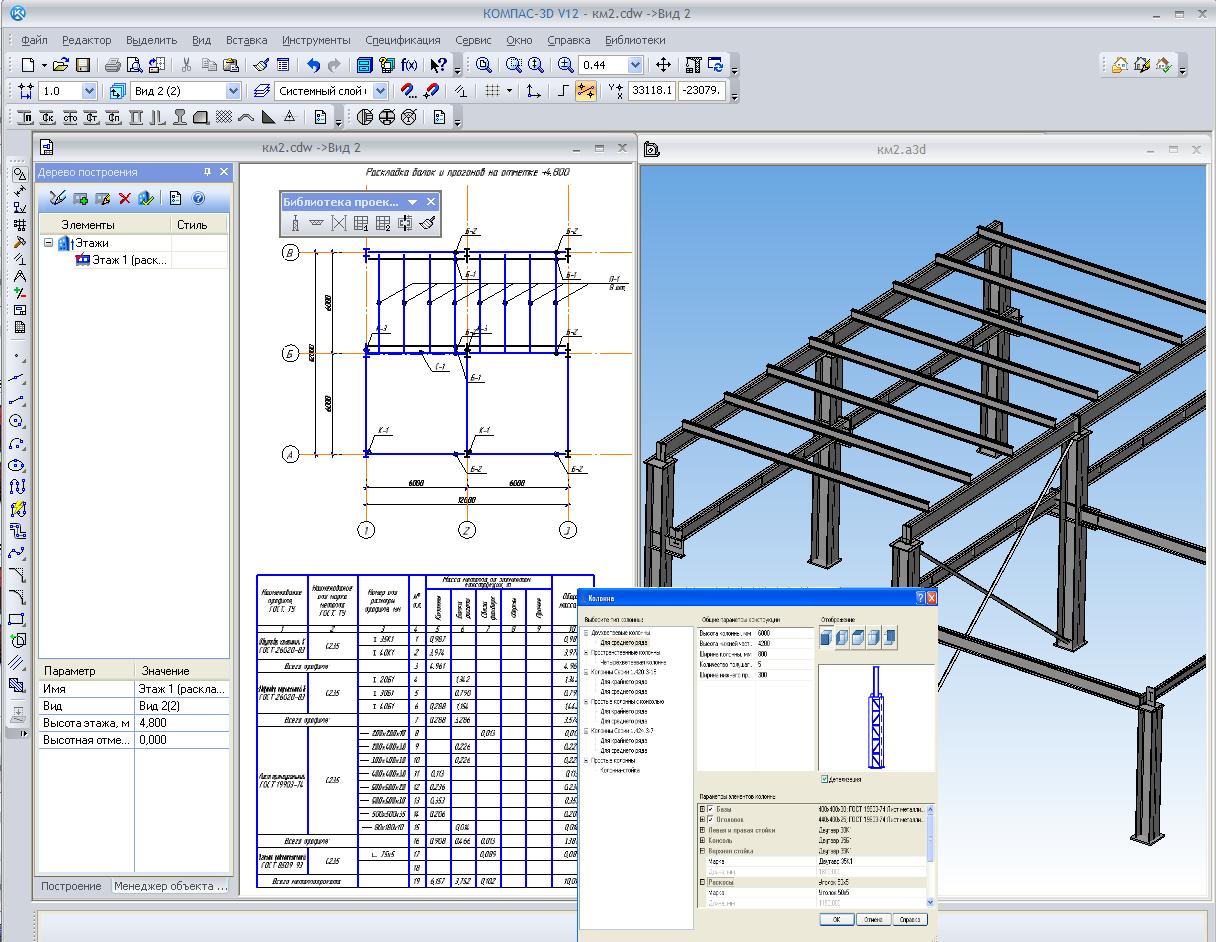This screenshot has width=1216, height=942.
Task: Click the red X delete icon in tree panel
Action: (125, 199)
